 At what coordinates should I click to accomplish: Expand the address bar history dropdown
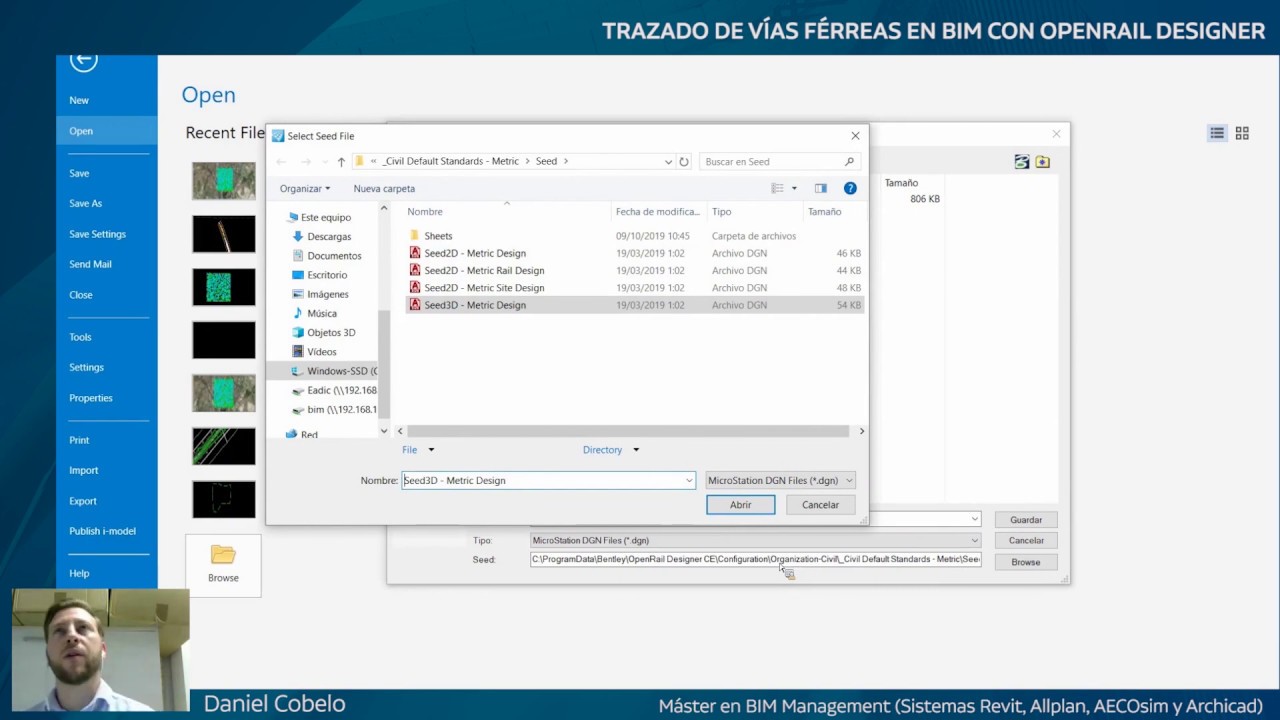[x=668, y=161]
